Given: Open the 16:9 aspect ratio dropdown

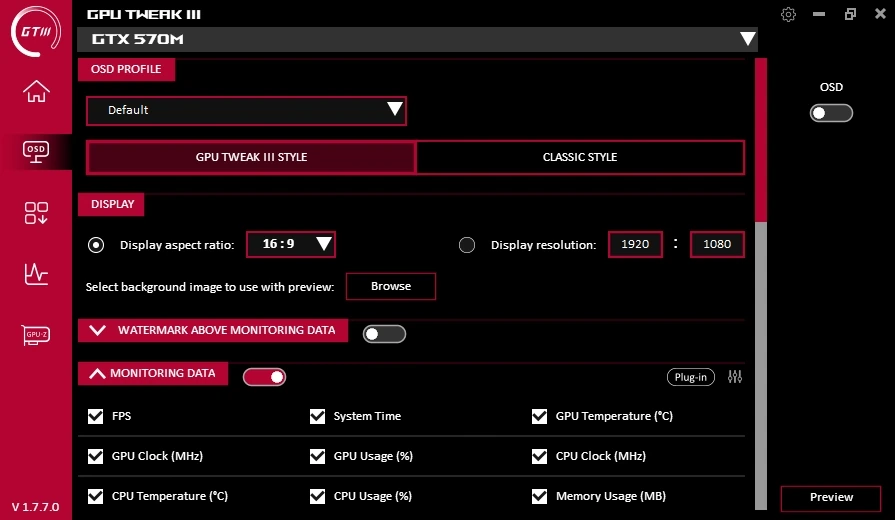Looking at the screenshot, I should pyautogui.click(x=291, y=244).
